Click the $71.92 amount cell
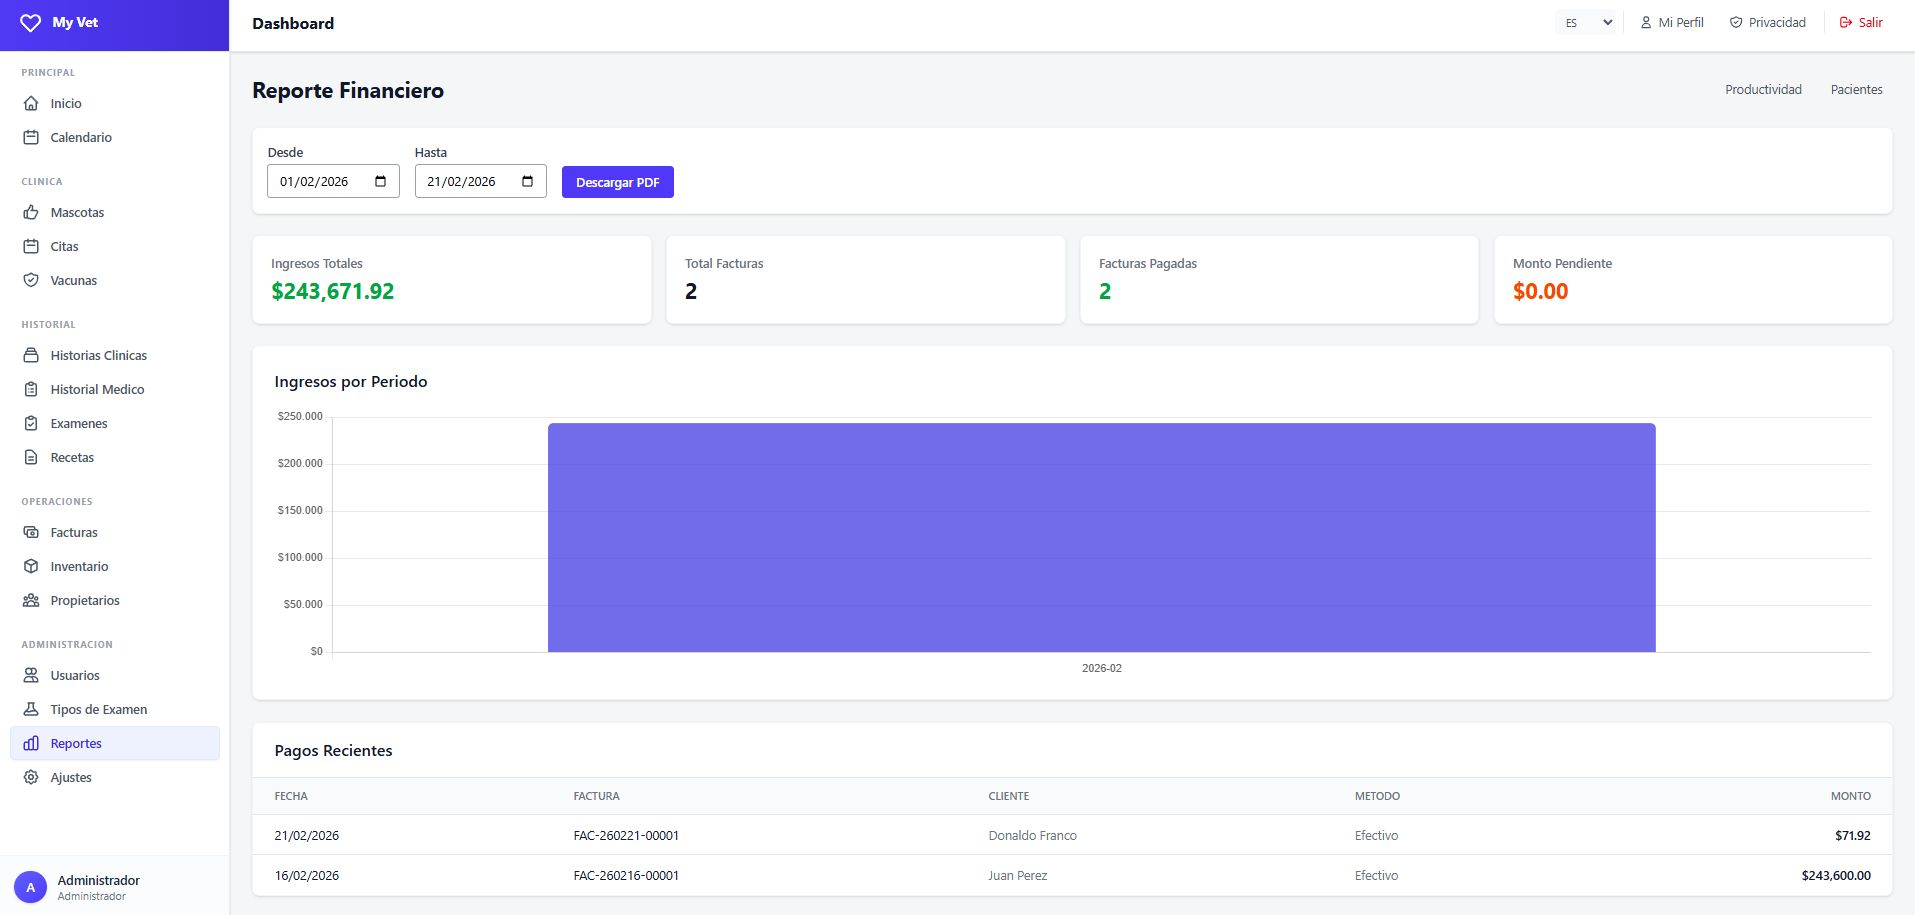The width and height of the screenshot is (1915, 915). click(x=1853, y=835)
